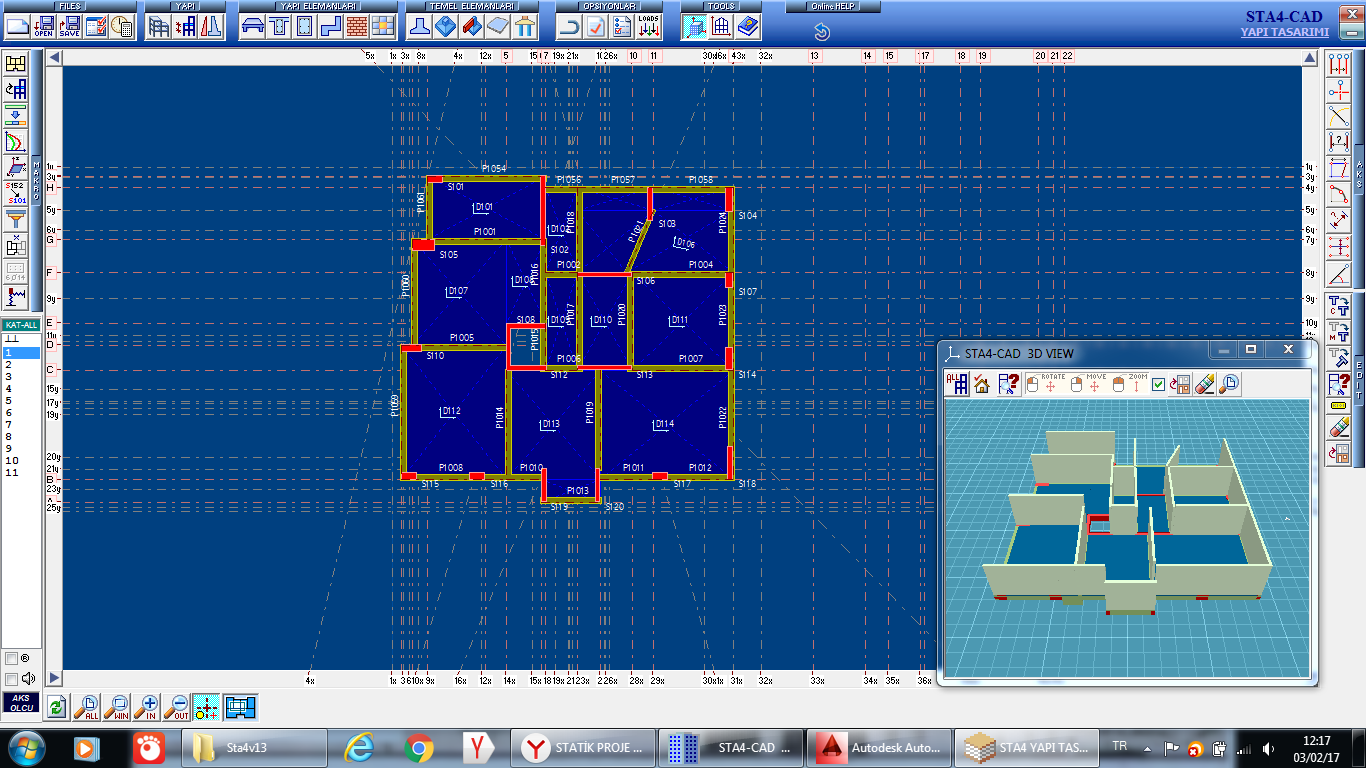Click the KAT-ALL floor selector header

[x=21, y=325]
